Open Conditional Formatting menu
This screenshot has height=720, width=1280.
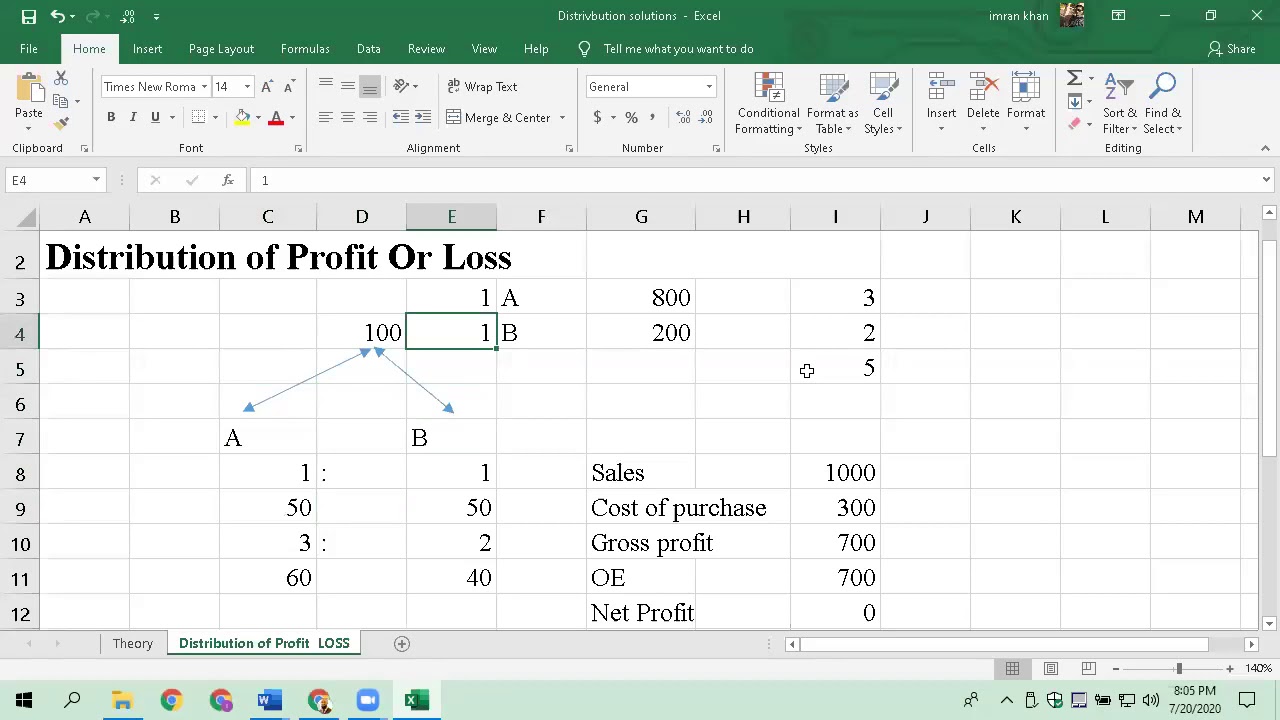(768, 104)
